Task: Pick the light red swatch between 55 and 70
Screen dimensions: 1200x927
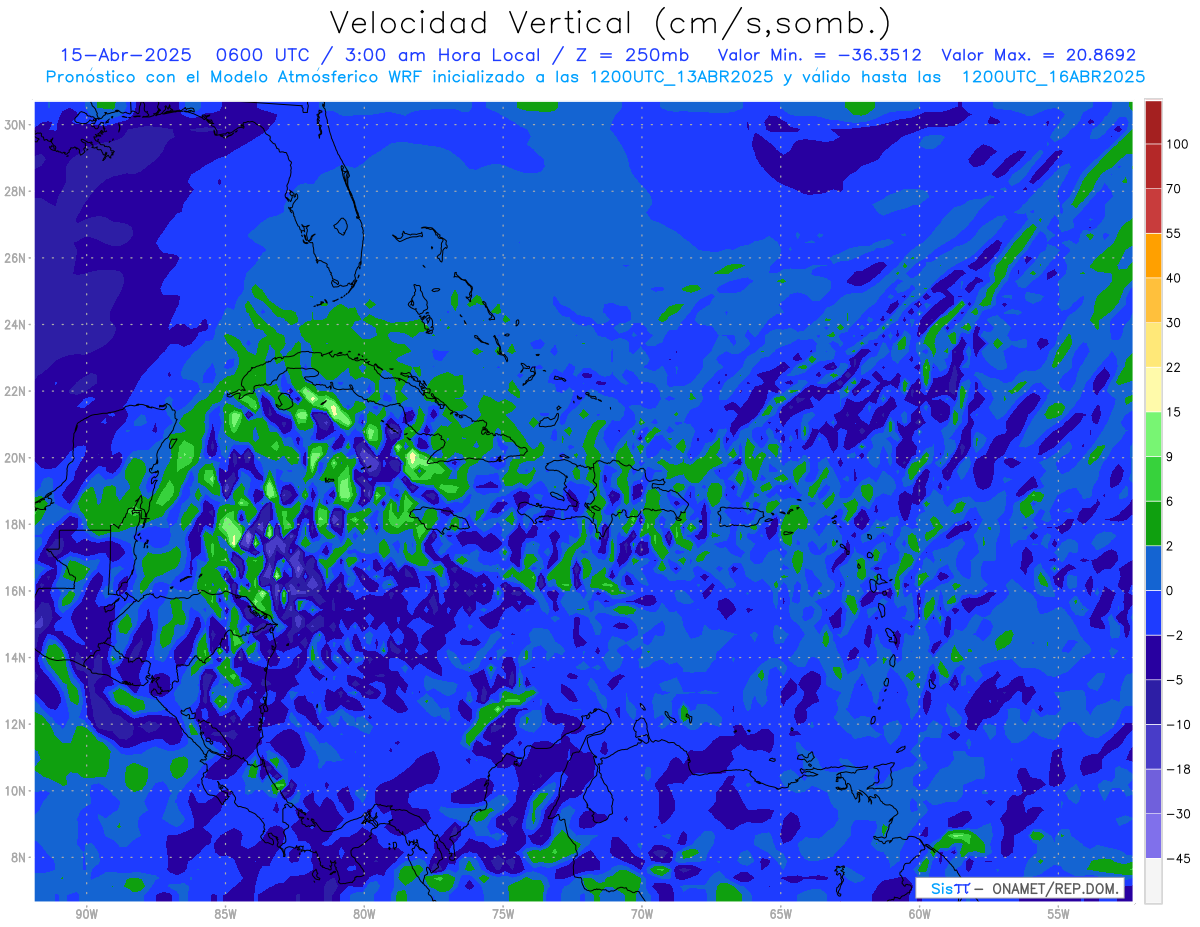Action: [x=1153, y=211]
